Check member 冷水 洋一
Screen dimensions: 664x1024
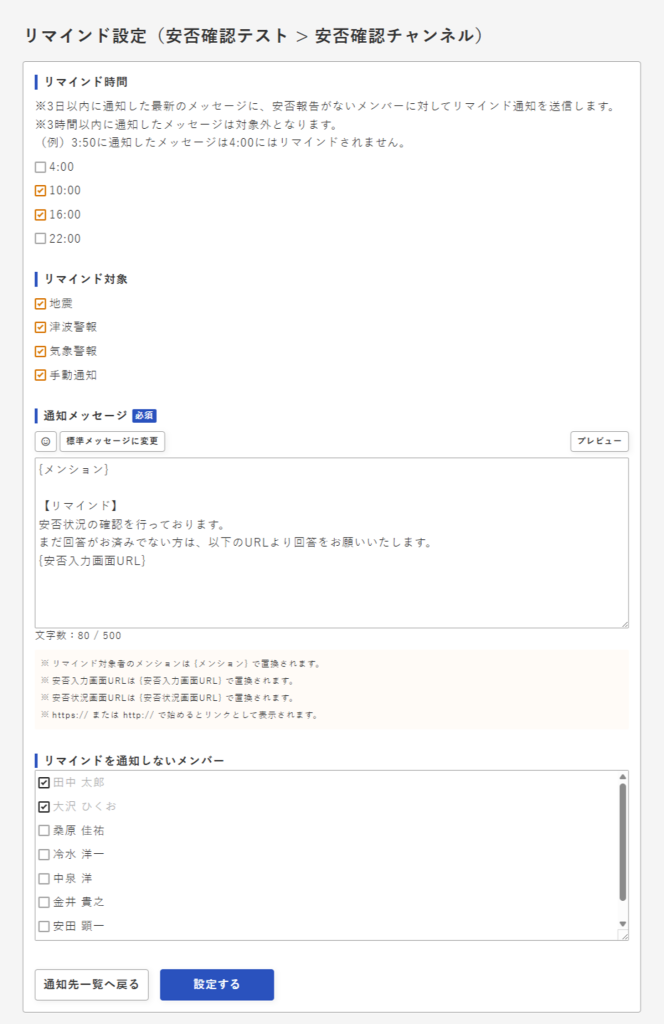(44, 854)
